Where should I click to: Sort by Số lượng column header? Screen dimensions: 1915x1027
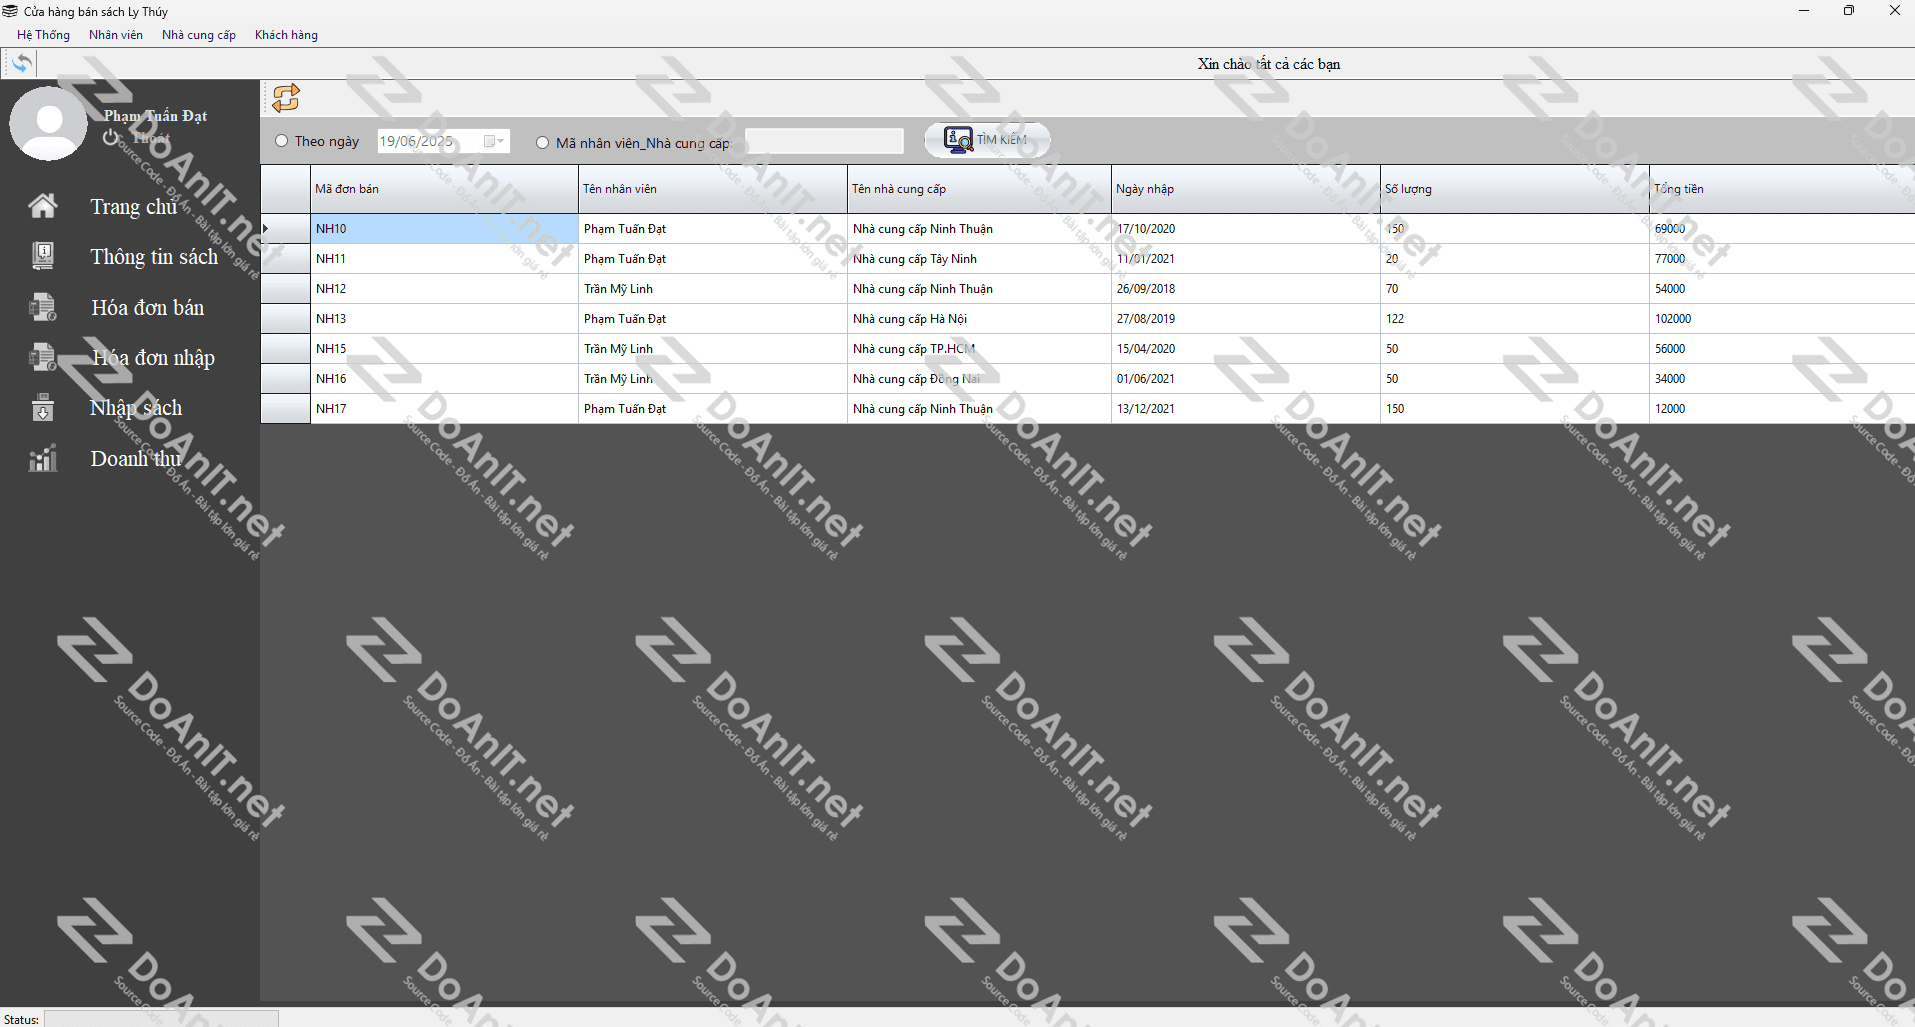tap(1515, 189)
